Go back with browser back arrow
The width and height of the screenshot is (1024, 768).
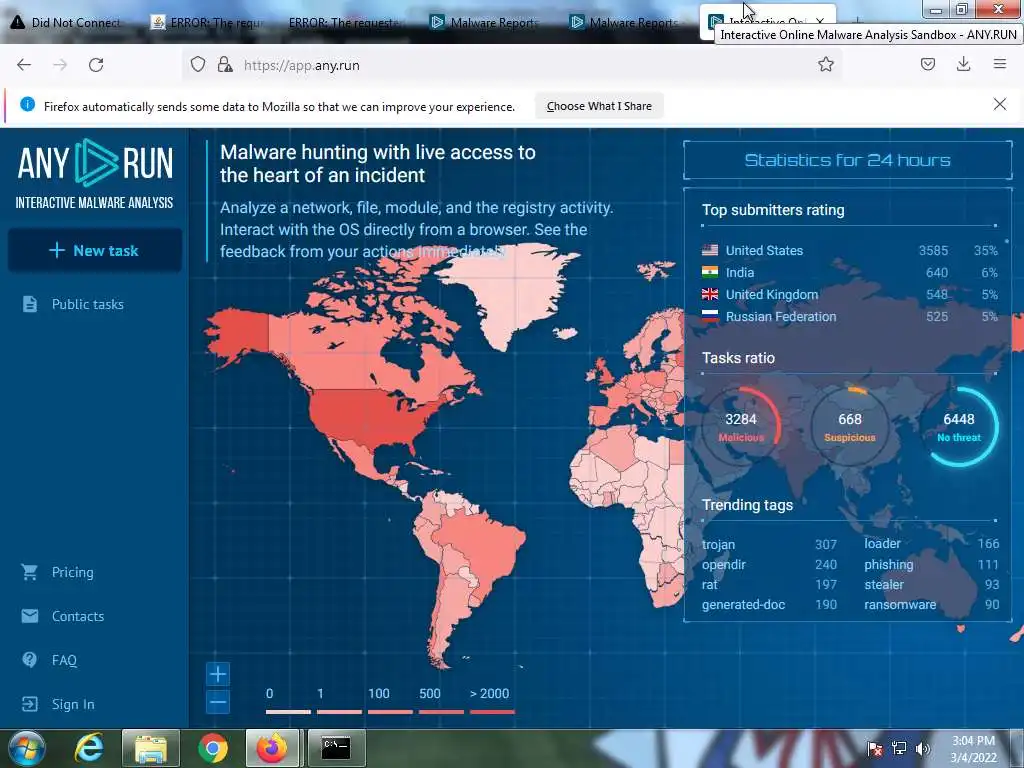(24, 65)
